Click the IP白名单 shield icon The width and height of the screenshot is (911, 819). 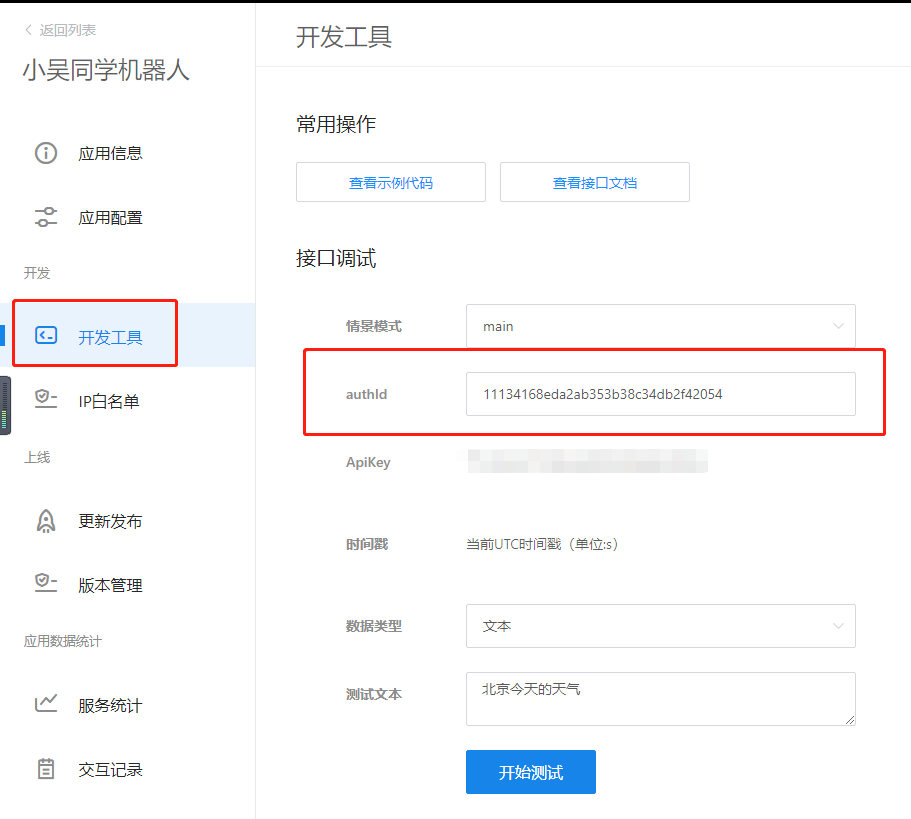(45, 400)
